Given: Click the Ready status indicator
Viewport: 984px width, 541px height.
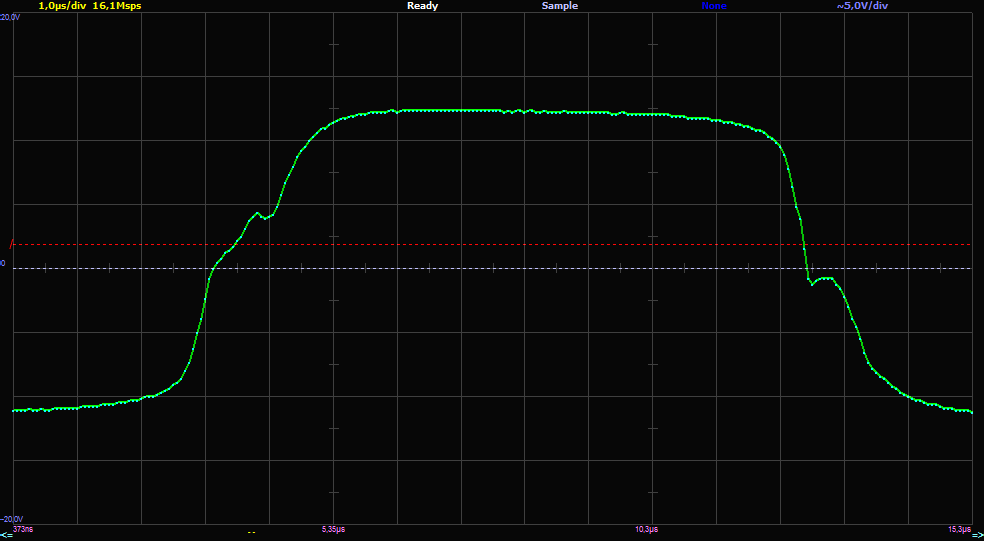Looking at the screenshot, I should [x=422, y=6].
